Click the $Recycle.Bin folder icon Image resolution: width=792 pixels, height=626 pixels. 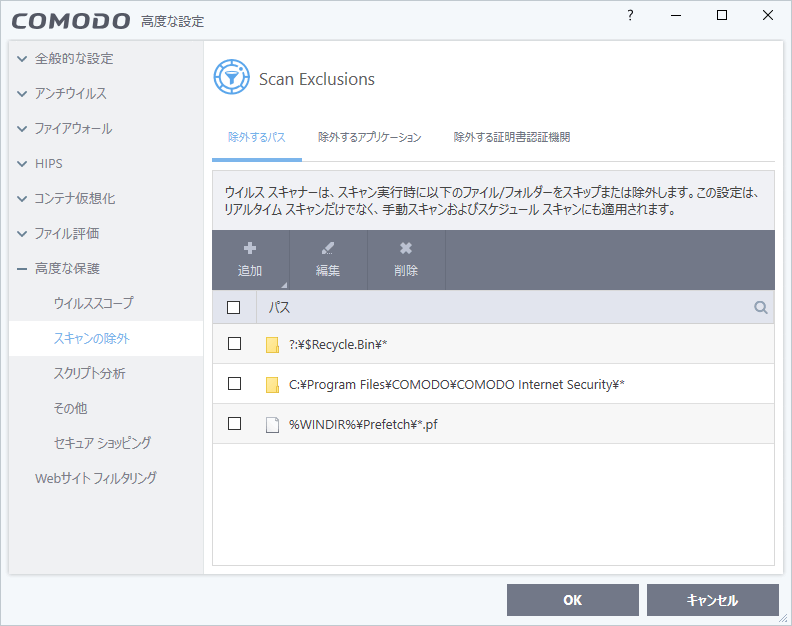tap(272, 344)
